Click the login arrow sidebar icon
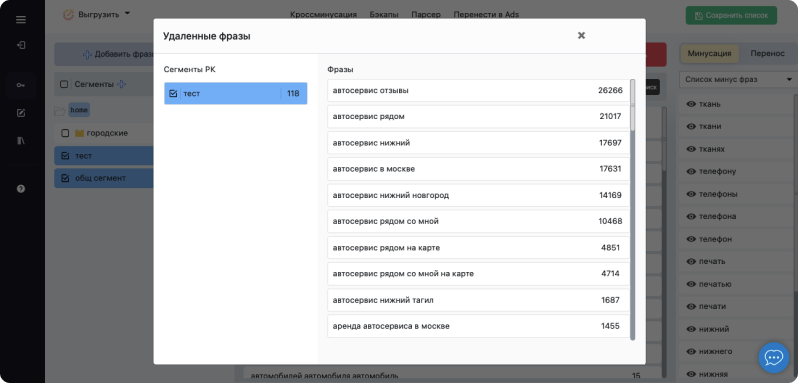Image resolution: width=798 pixels, height=383 pixels. click(21, 45)
